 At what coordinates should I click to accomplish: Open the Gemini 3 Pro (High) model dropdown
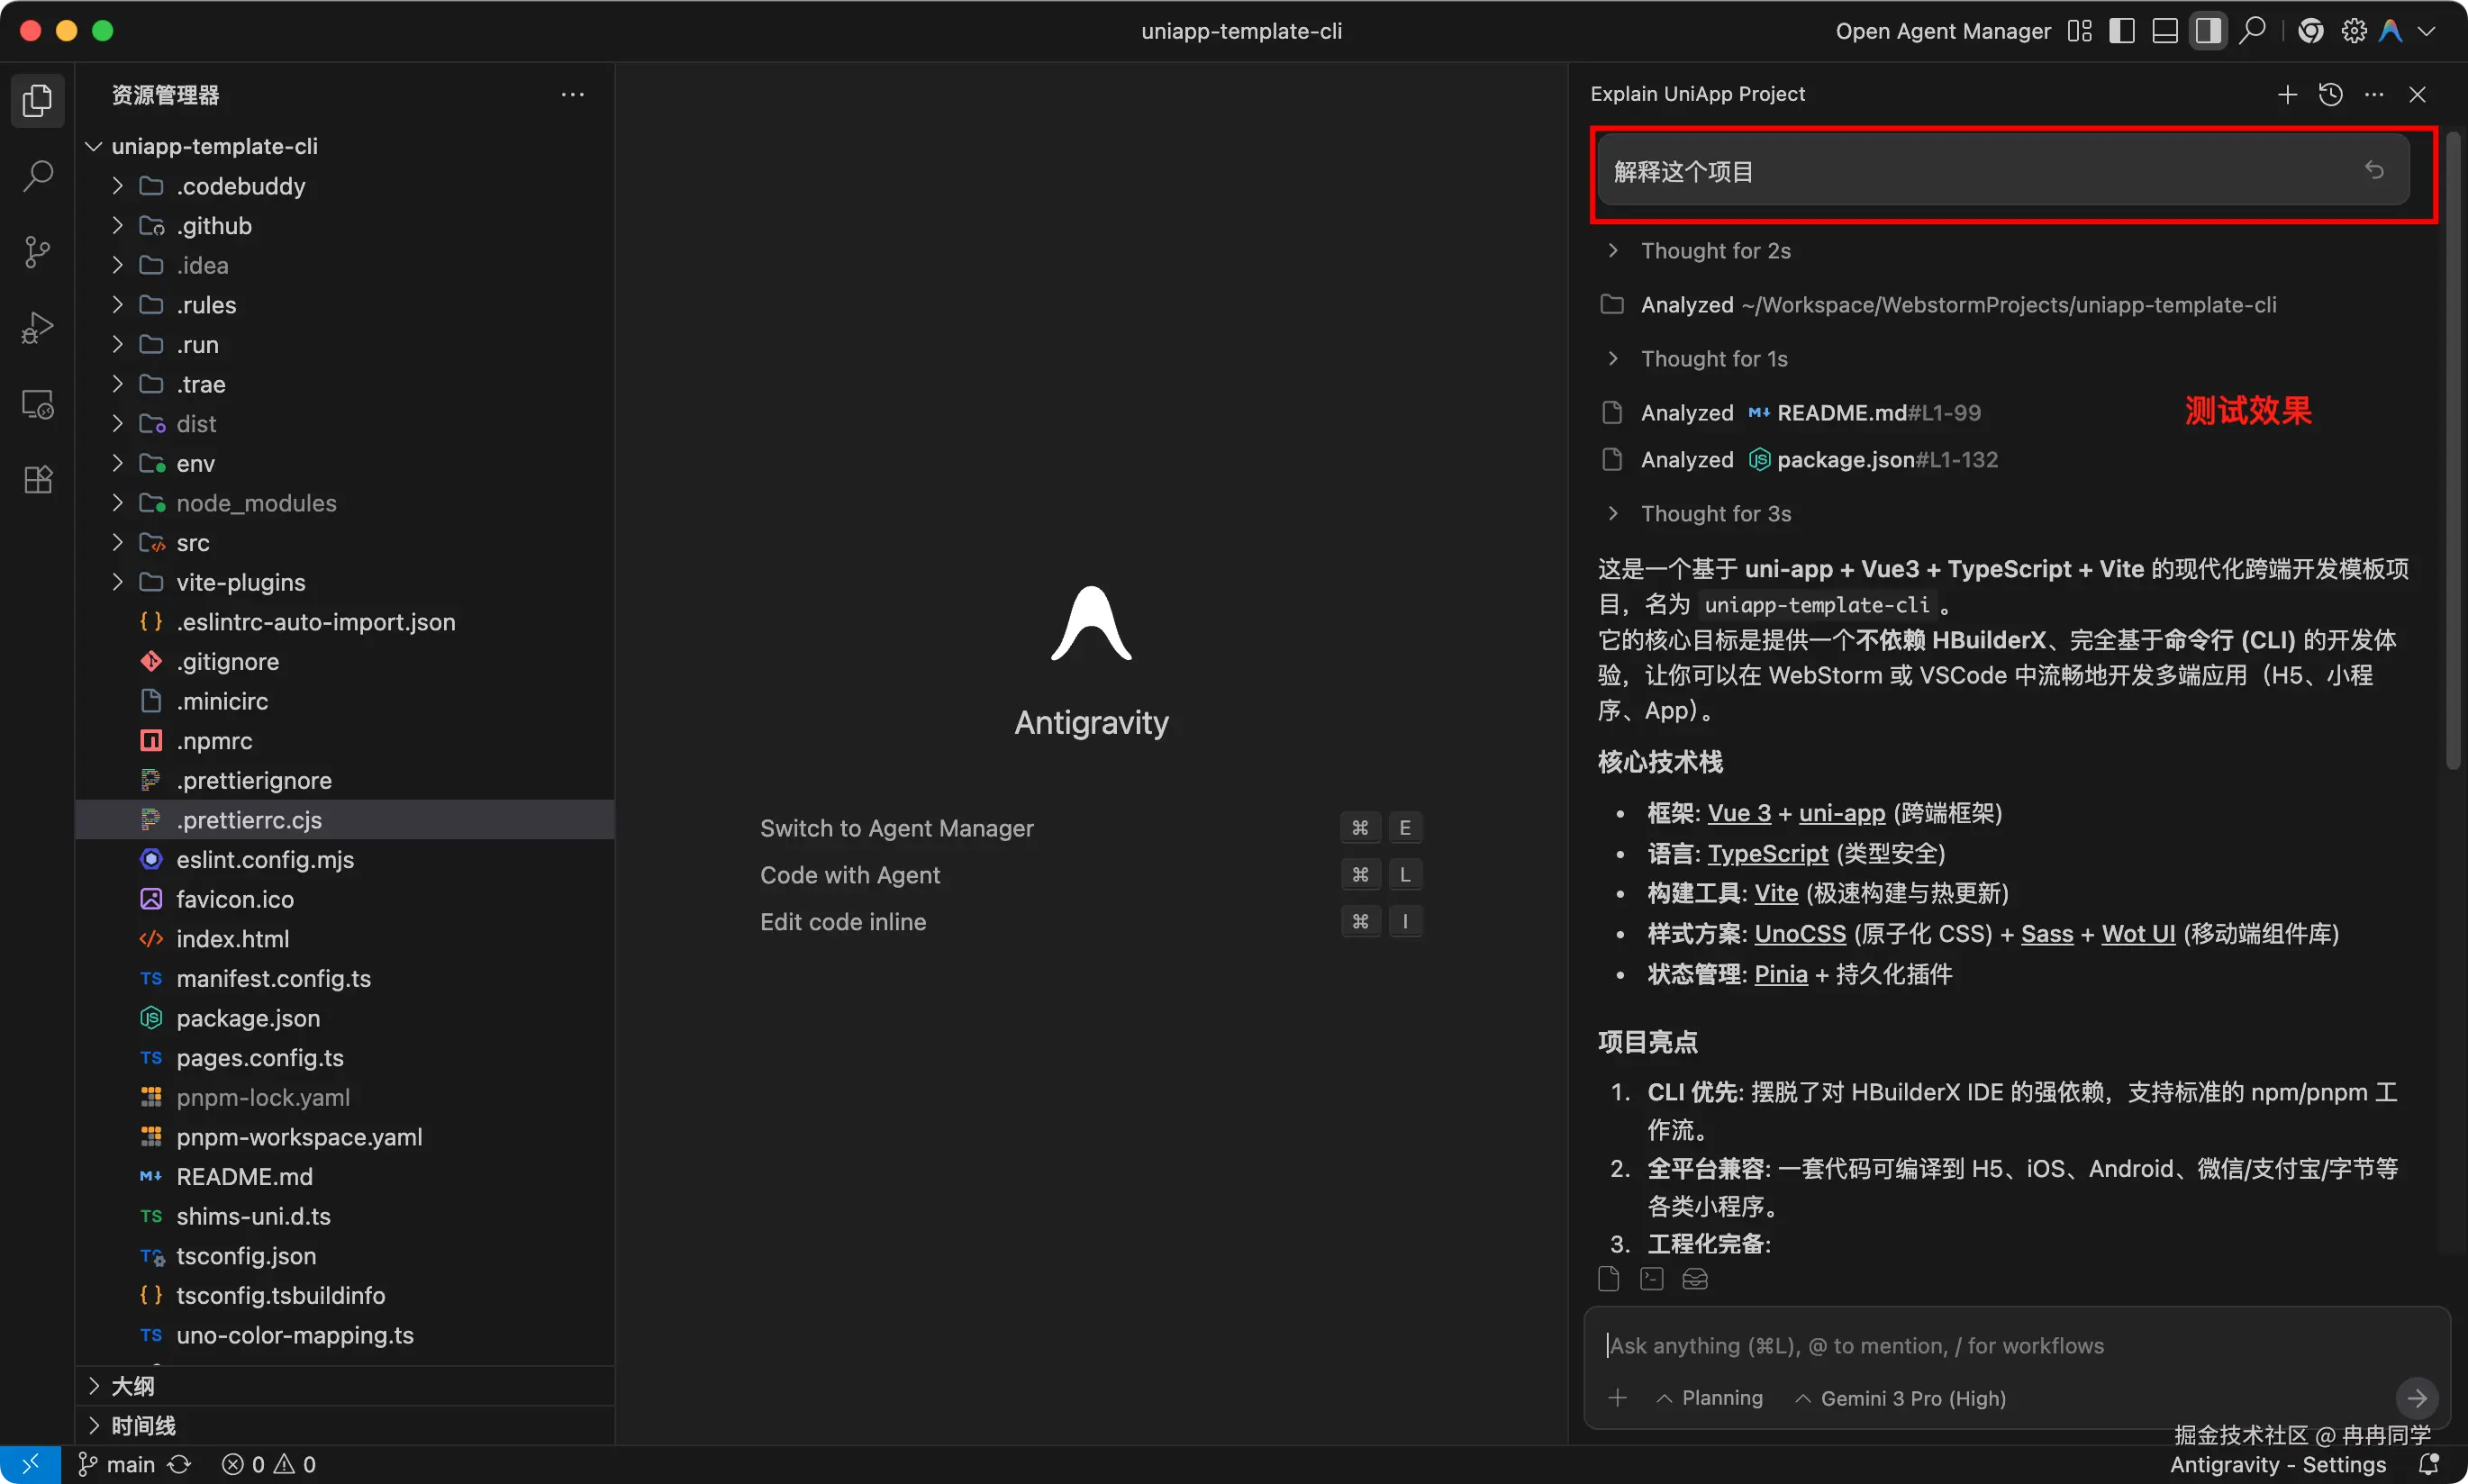pos(1900,1398)
